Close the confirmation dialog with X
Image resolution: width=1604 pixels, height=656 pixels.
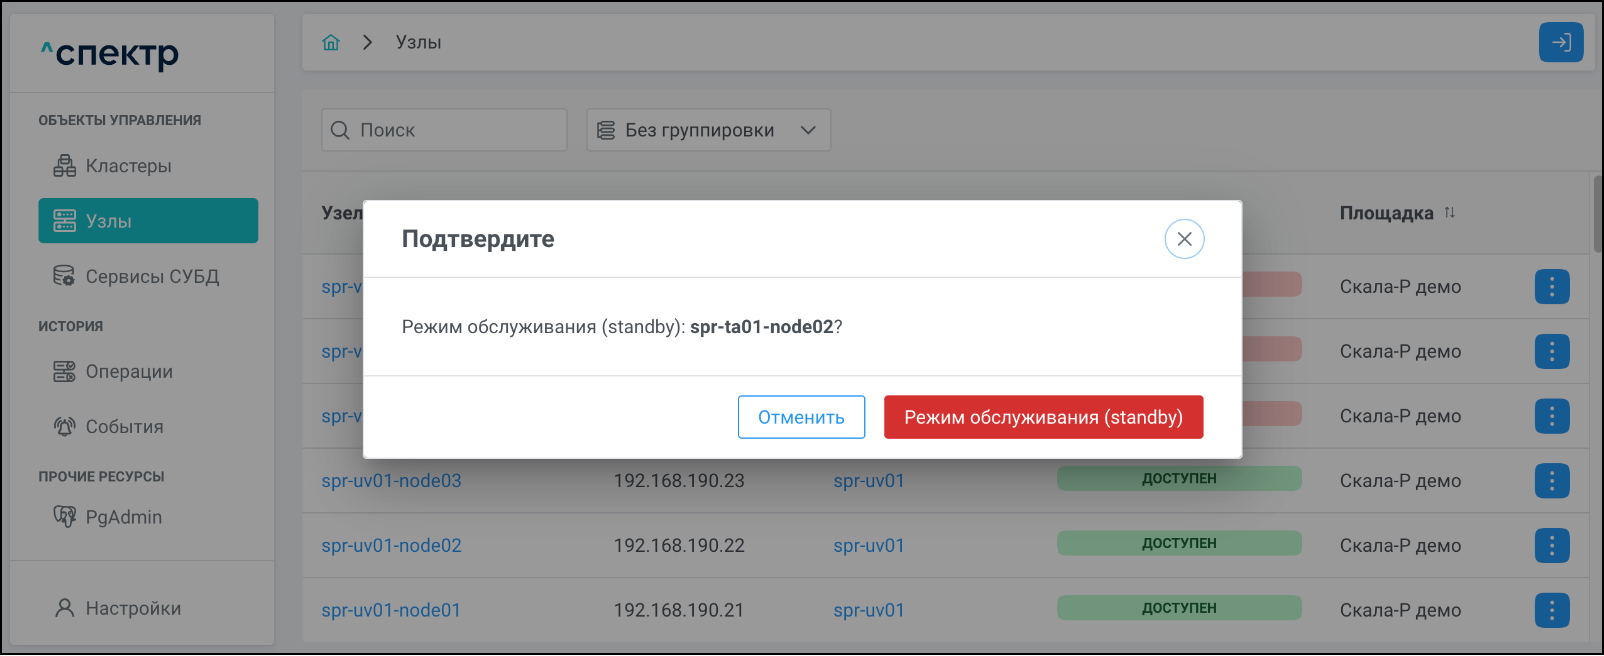click(x=1184, y=239)
